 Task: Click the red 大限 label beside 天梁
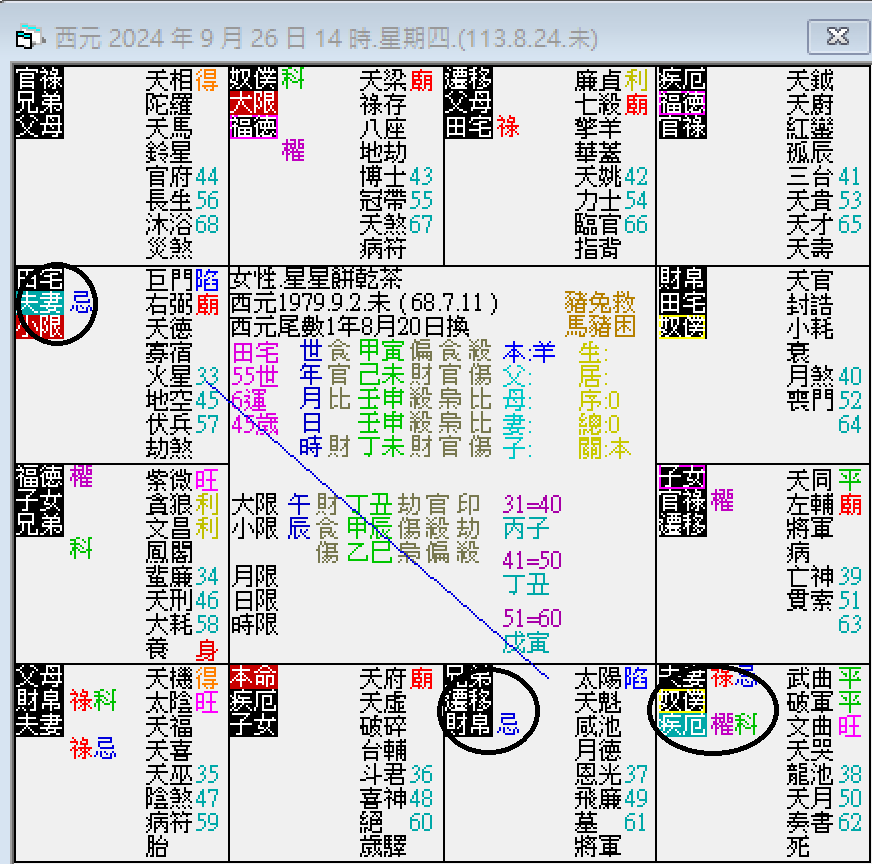click(x=253, y=104)
